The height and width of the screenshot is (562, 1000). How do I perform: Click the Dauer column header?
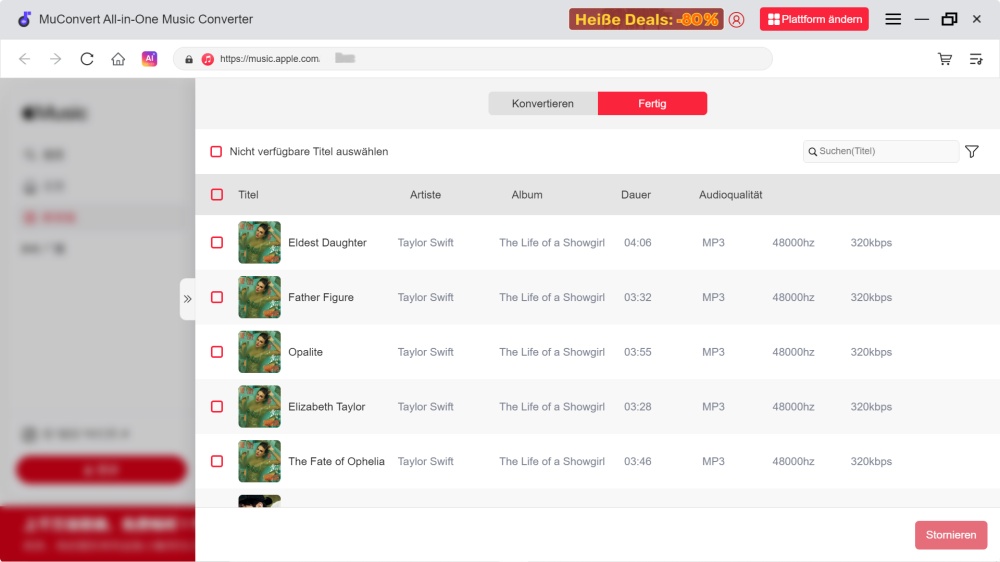point(636,195)
